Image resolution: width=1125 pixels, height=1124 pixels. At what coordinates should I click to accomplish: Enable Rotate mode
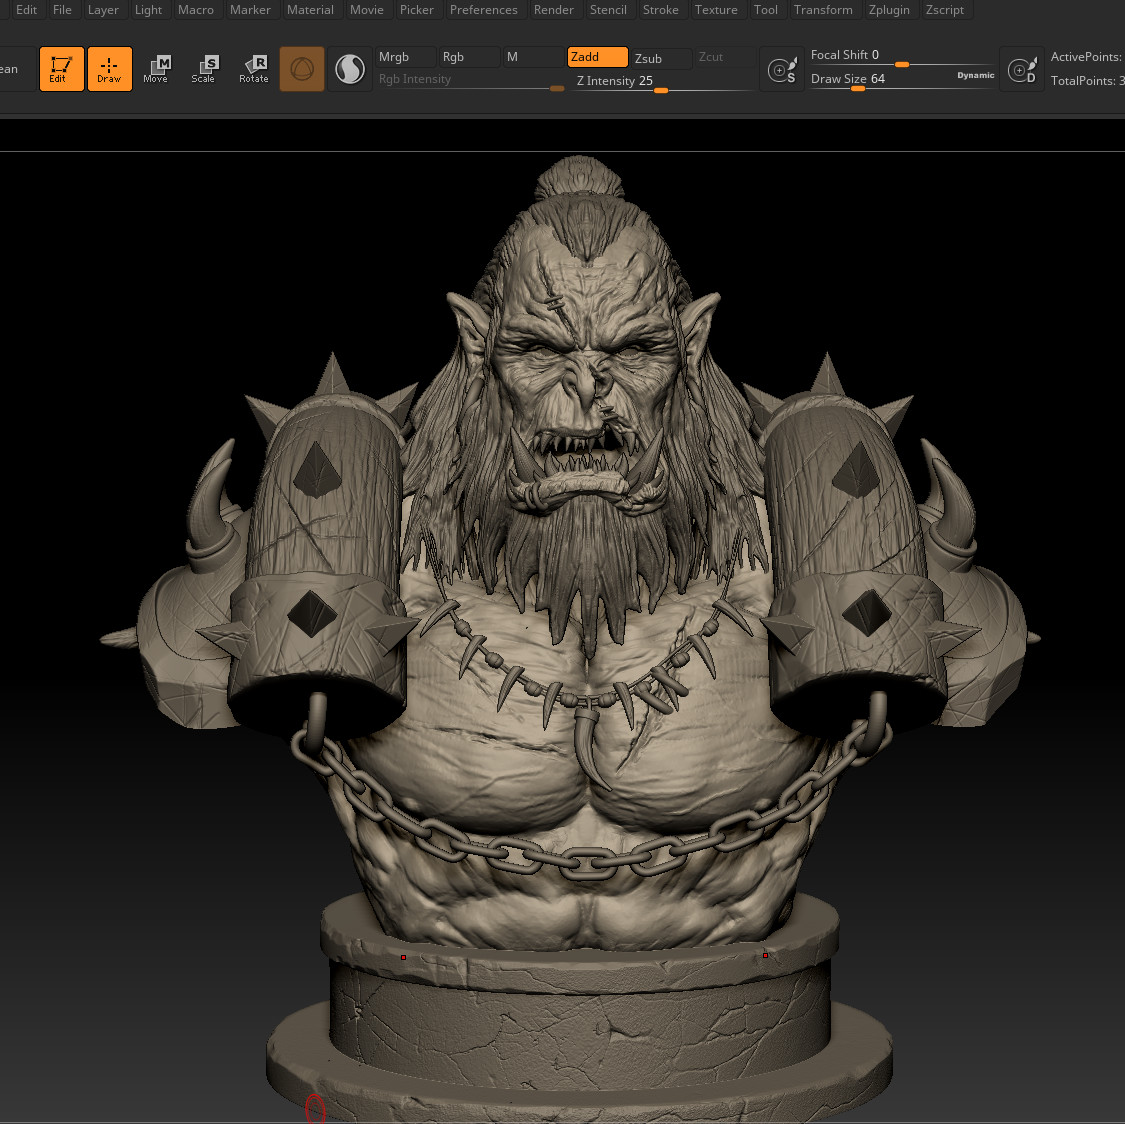tap(253, 68)
